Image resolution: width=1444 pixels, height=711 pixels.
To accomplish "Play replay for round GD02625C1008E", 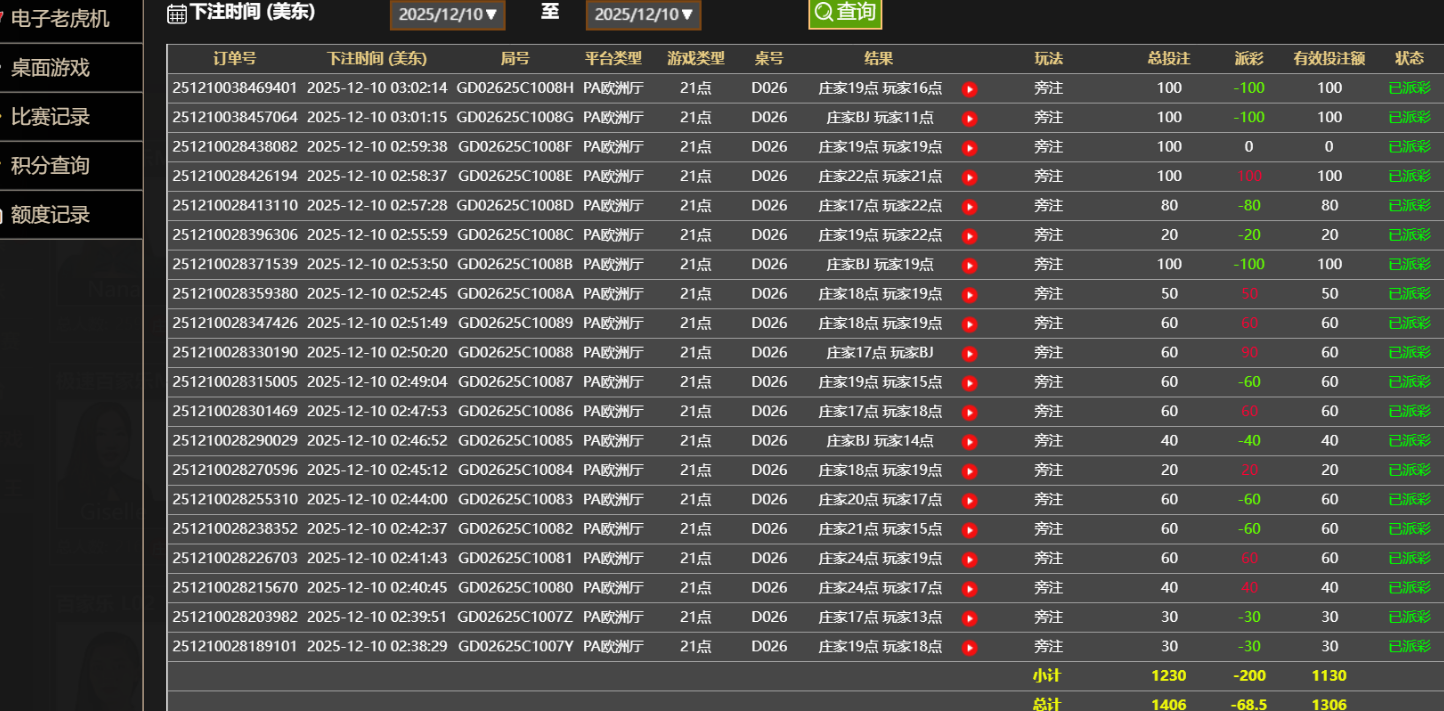I will tap(969, 178).
